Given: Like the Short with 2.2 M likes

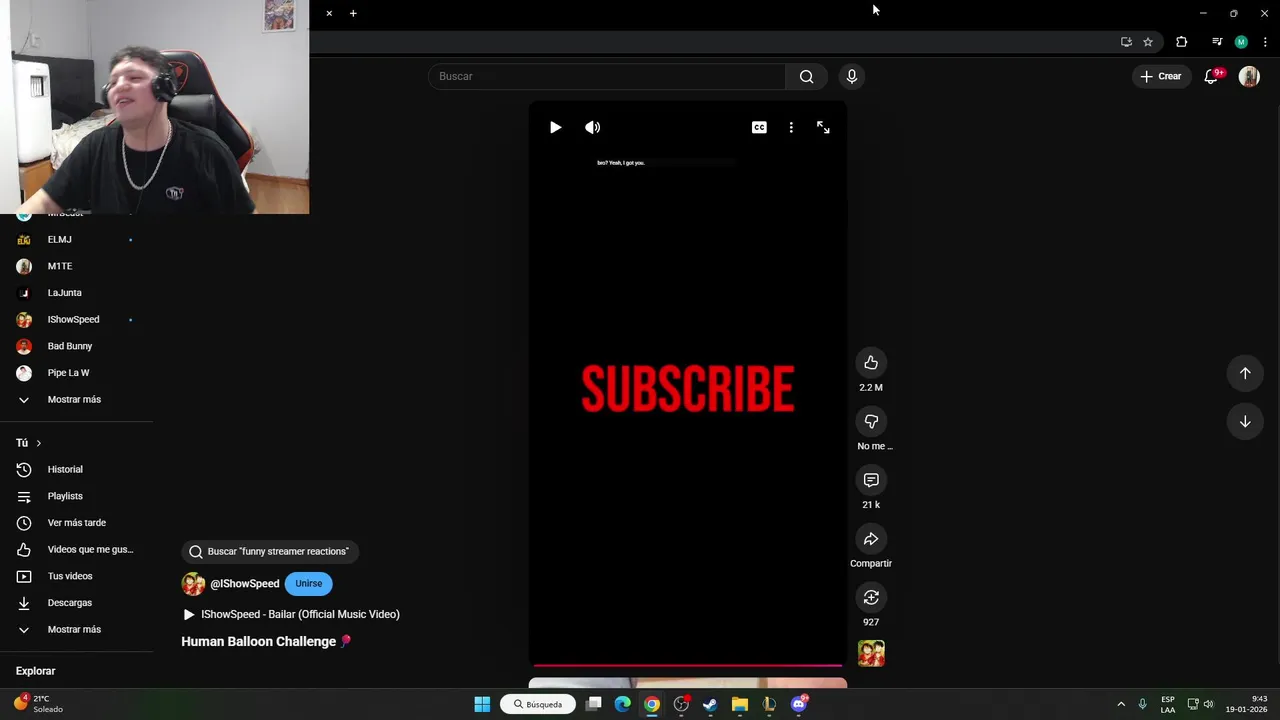Looking at the screenshot, I should tap(871, 363).
